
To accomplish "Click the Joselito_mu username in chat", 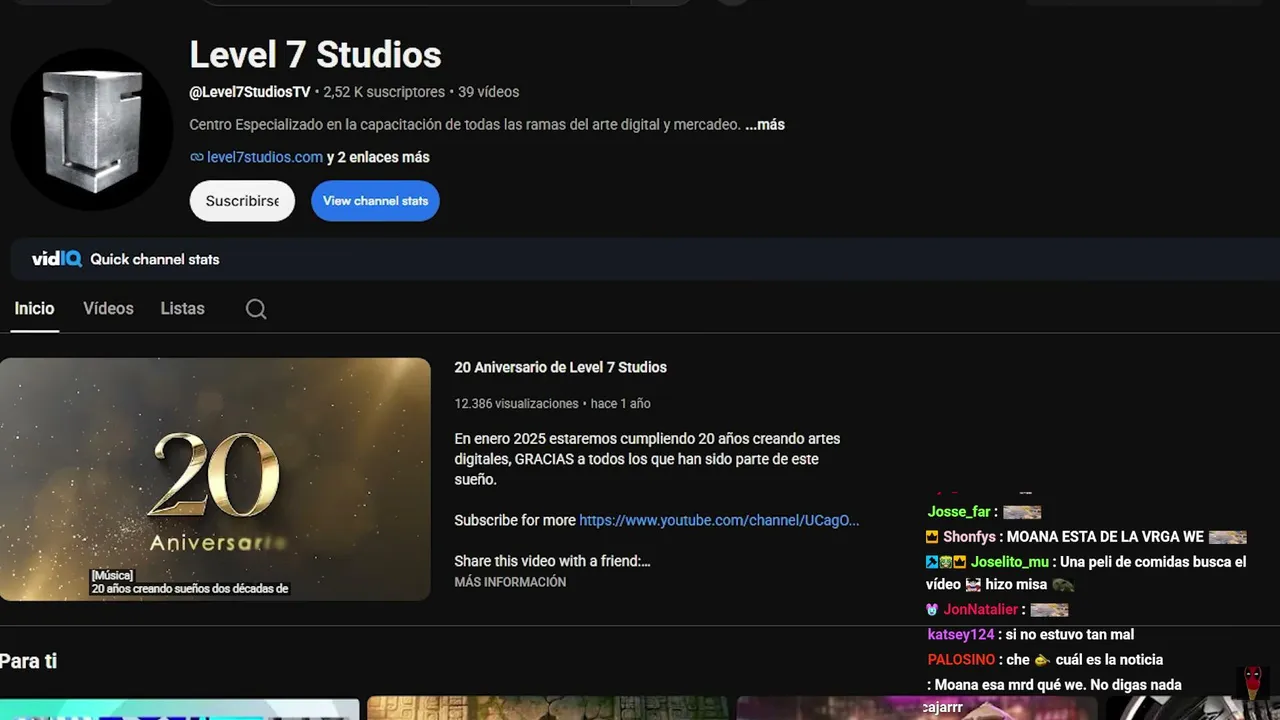I will point(1010,562).
